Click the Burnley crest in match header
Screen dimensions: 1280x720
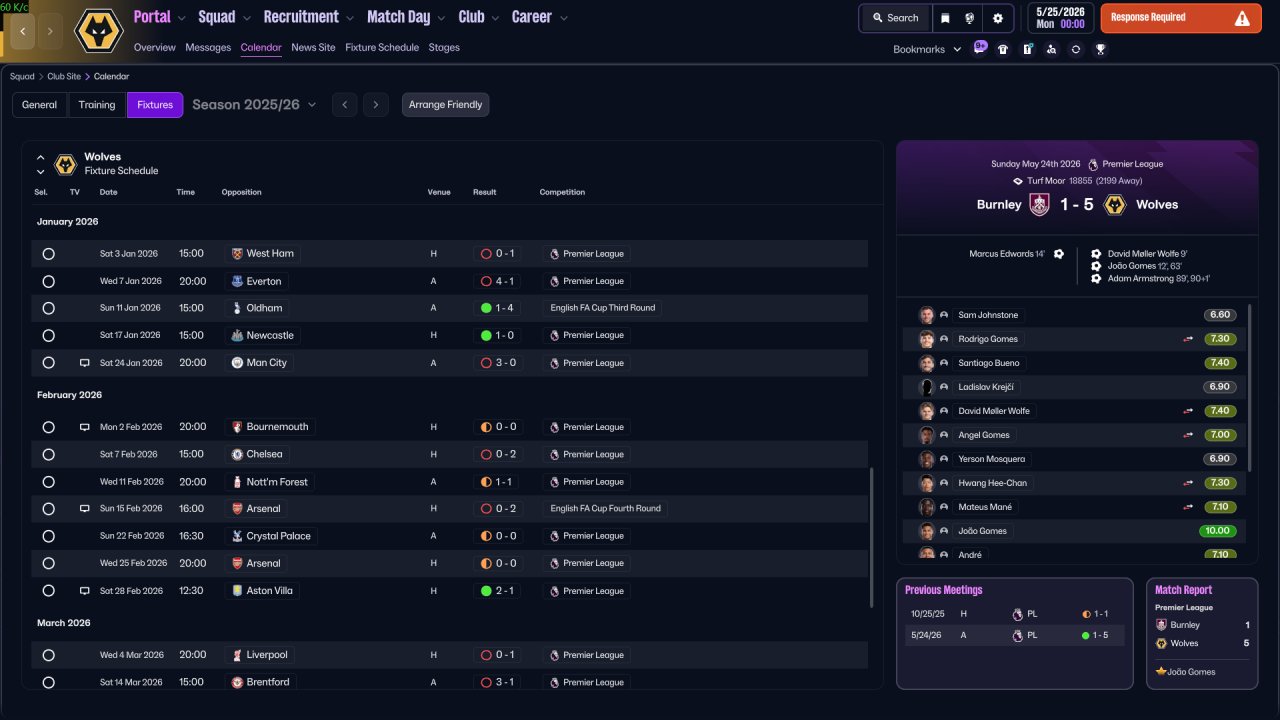coord(1040,205)
